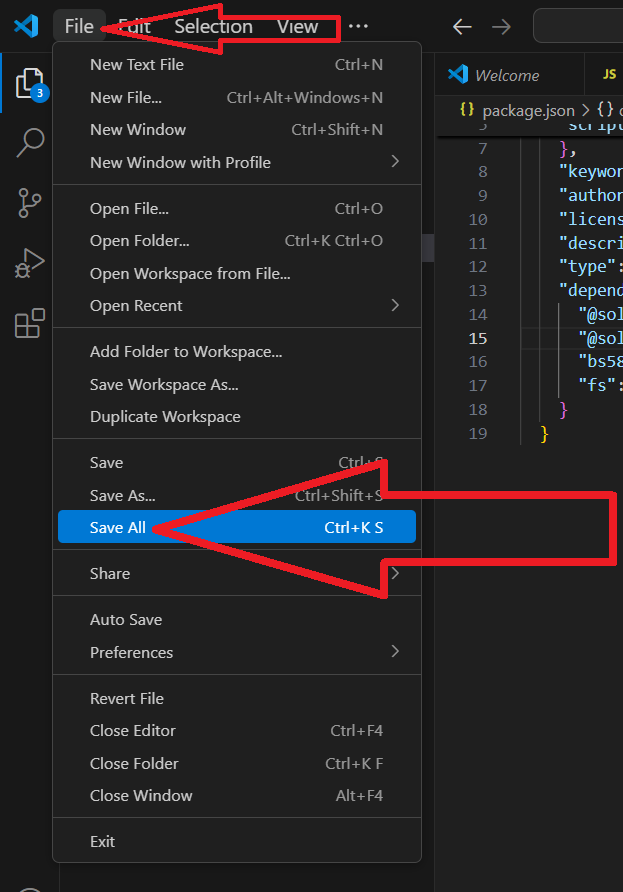Open the File menu
Screen dimensions: 623x892
pyautogui.click(x=79, y=26)
